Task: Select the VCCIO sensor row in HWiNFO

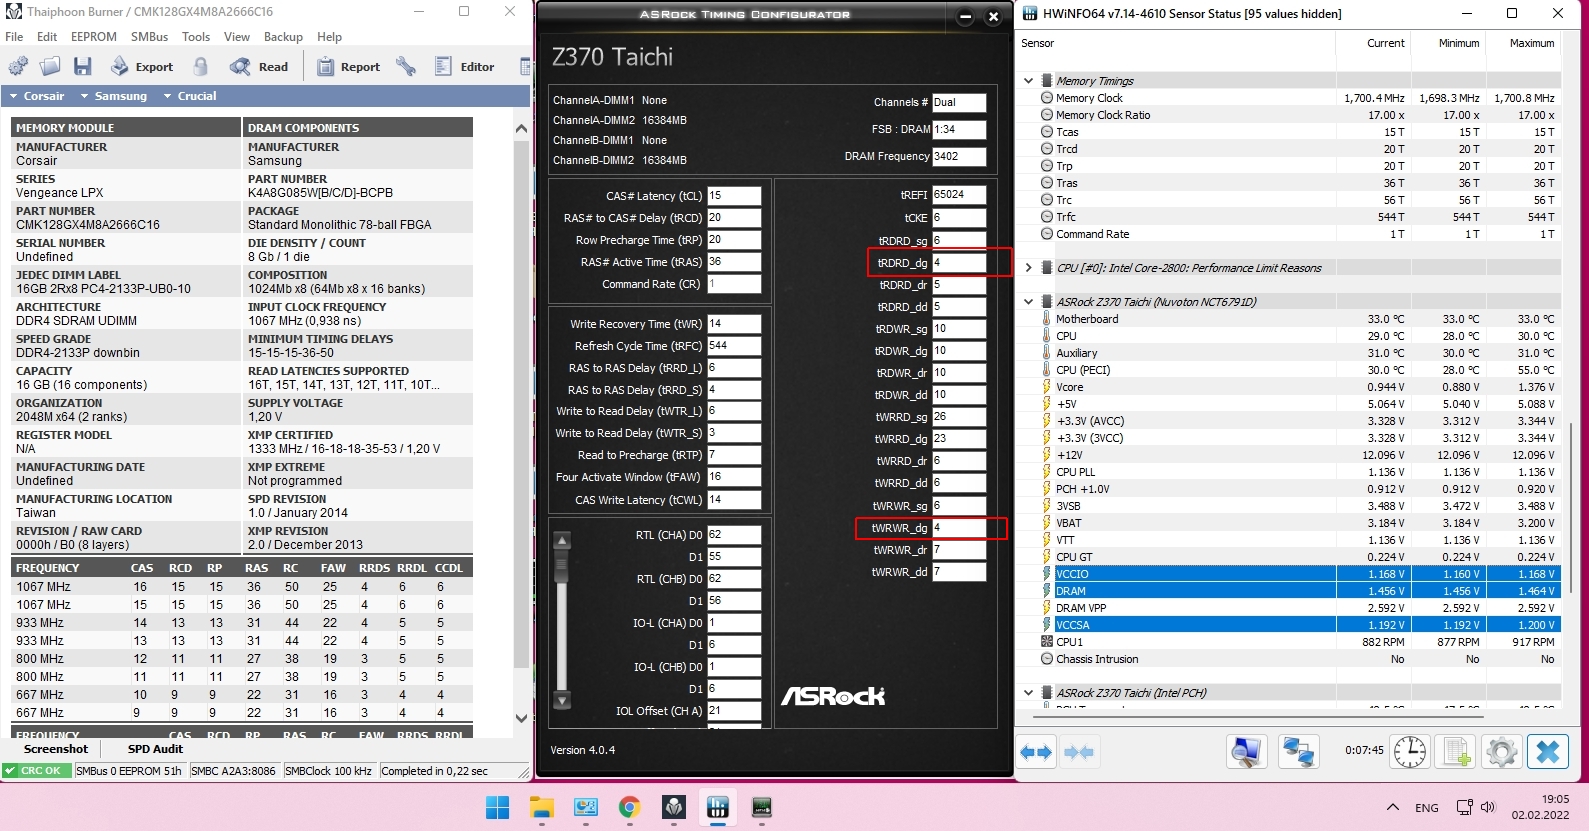Action: point(1298,574)
